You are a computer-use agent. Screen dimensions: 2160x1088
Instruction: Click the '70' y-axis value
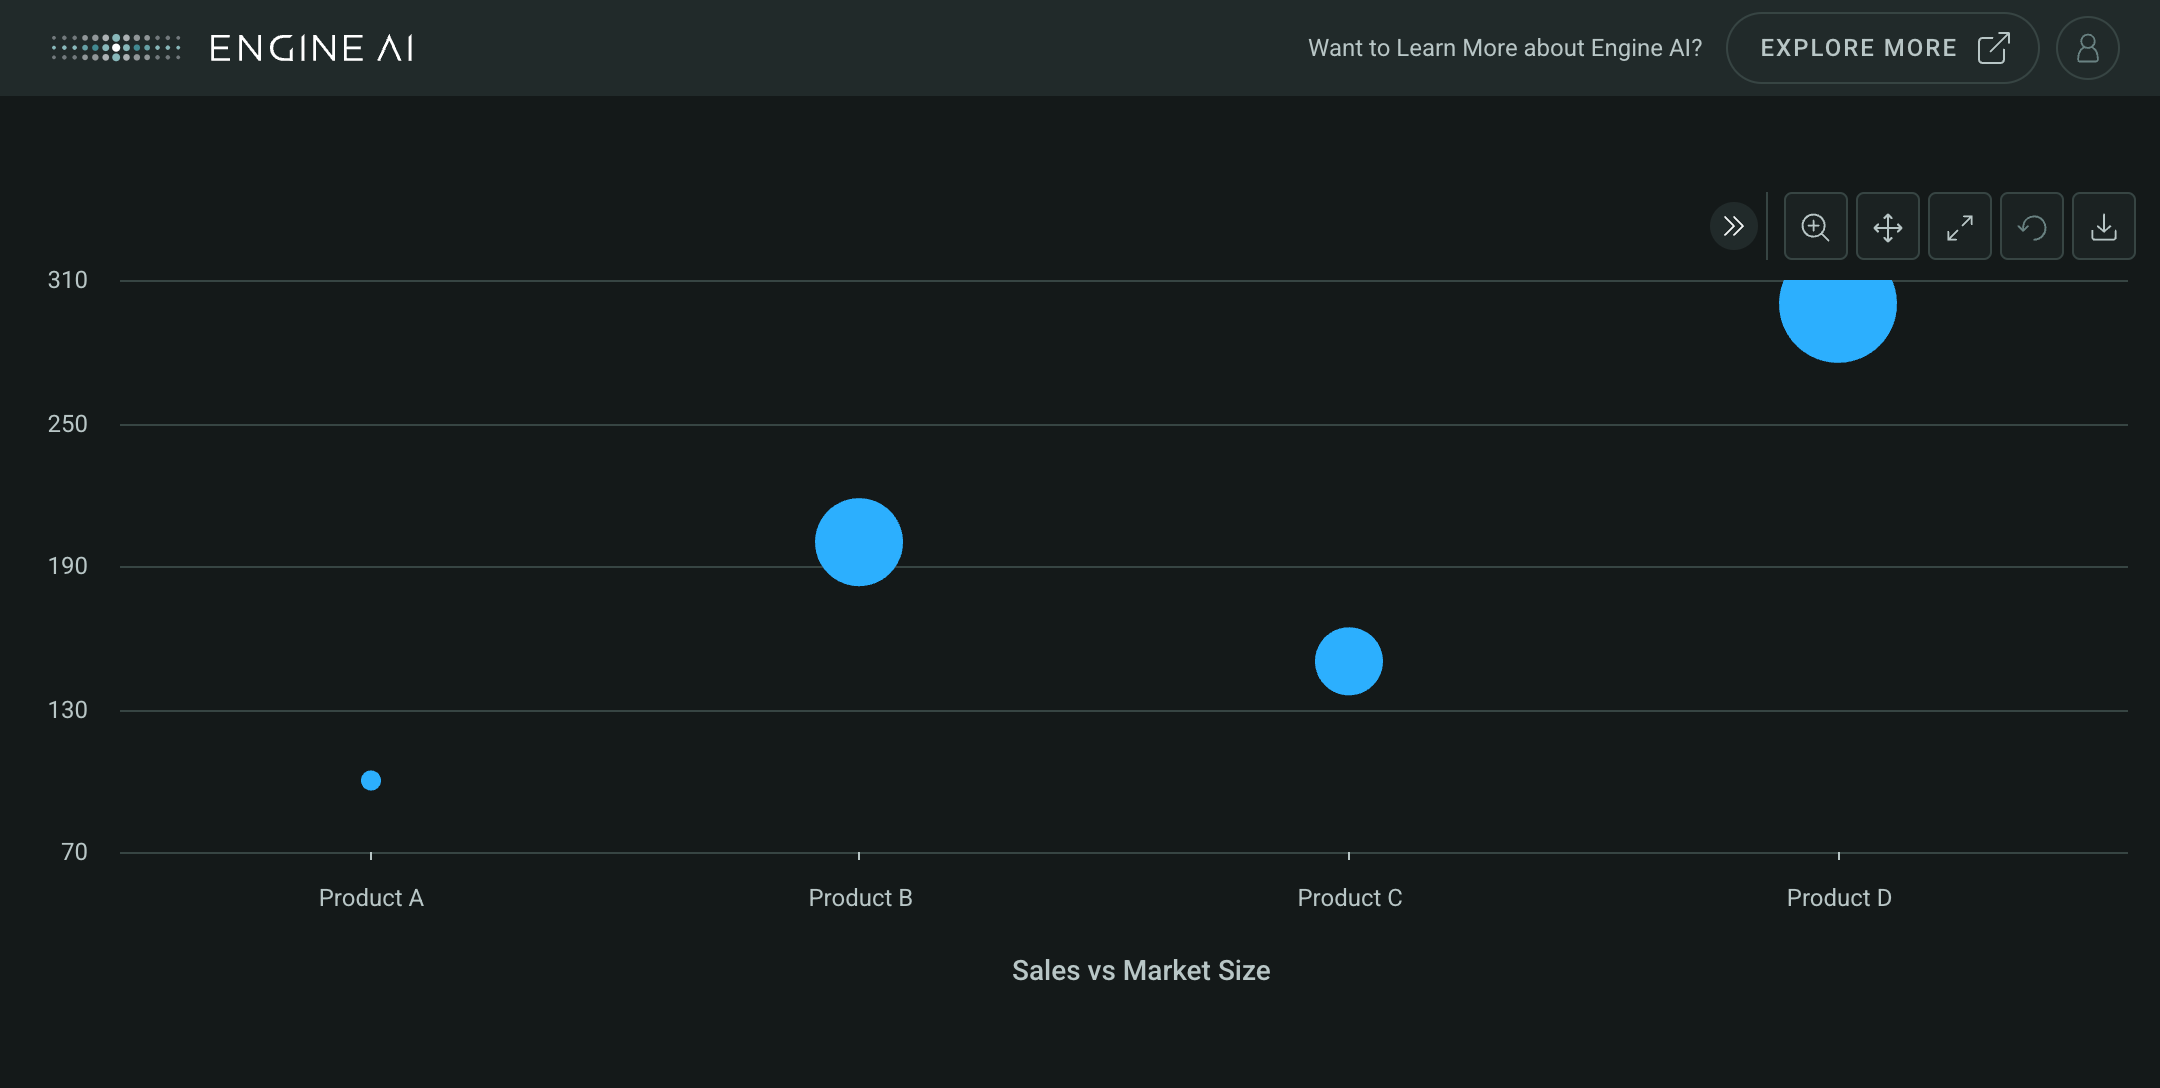(x=75, y=852)
